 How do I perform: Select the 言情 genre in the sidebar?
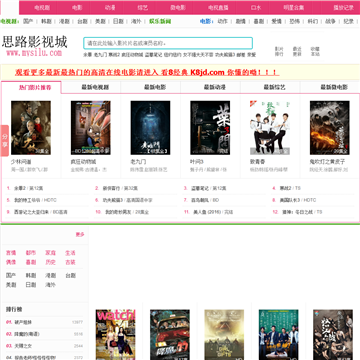pyautogui.click(x=11, y=253)
